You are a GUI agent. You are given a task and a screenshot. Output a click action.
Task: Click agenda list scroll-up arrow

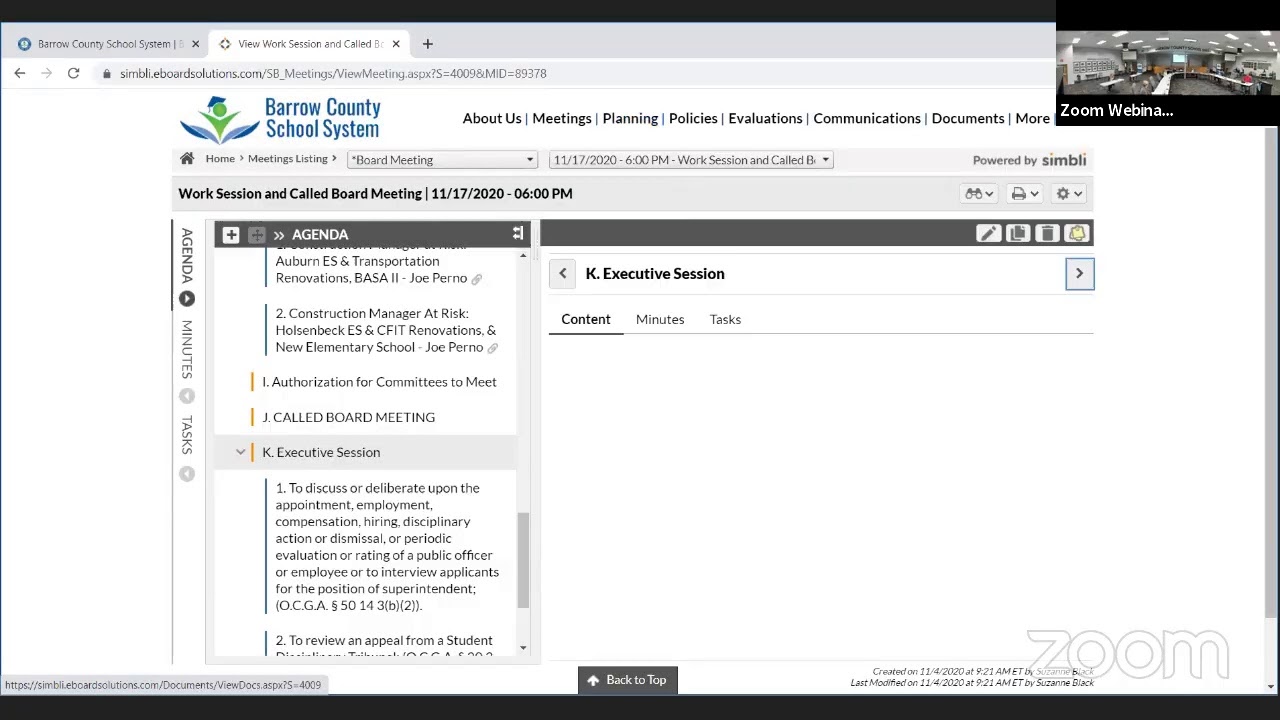click(523, 256)
